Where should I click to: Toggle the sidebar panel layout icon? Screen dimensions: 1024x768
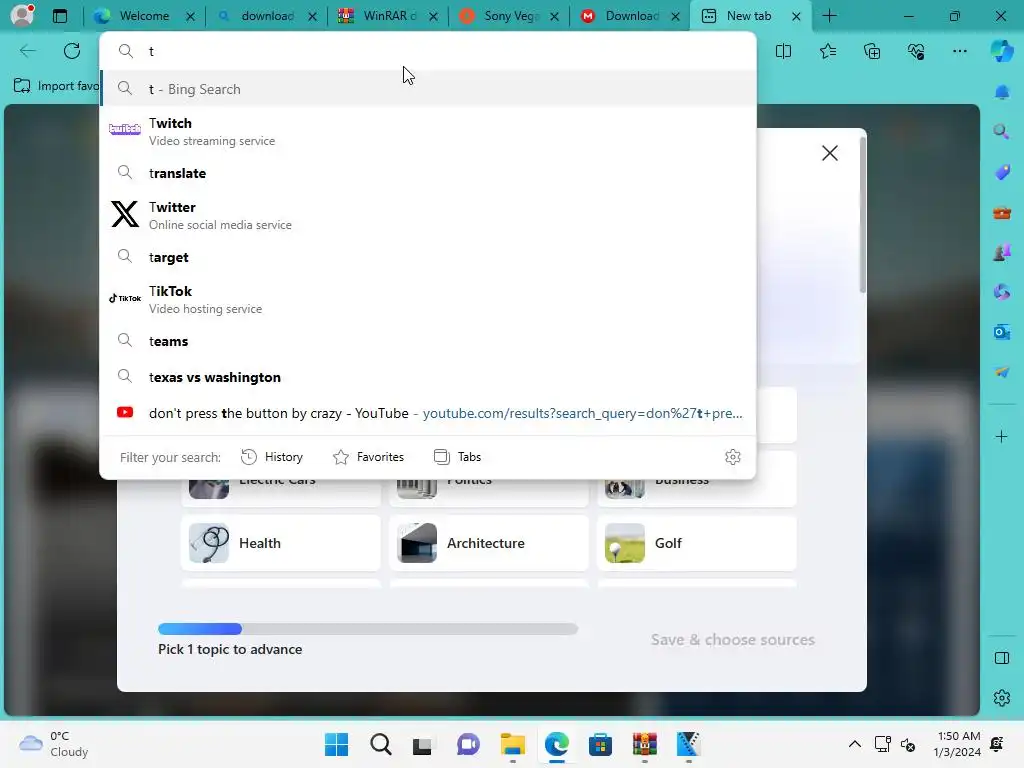(x=1002, y=658)
